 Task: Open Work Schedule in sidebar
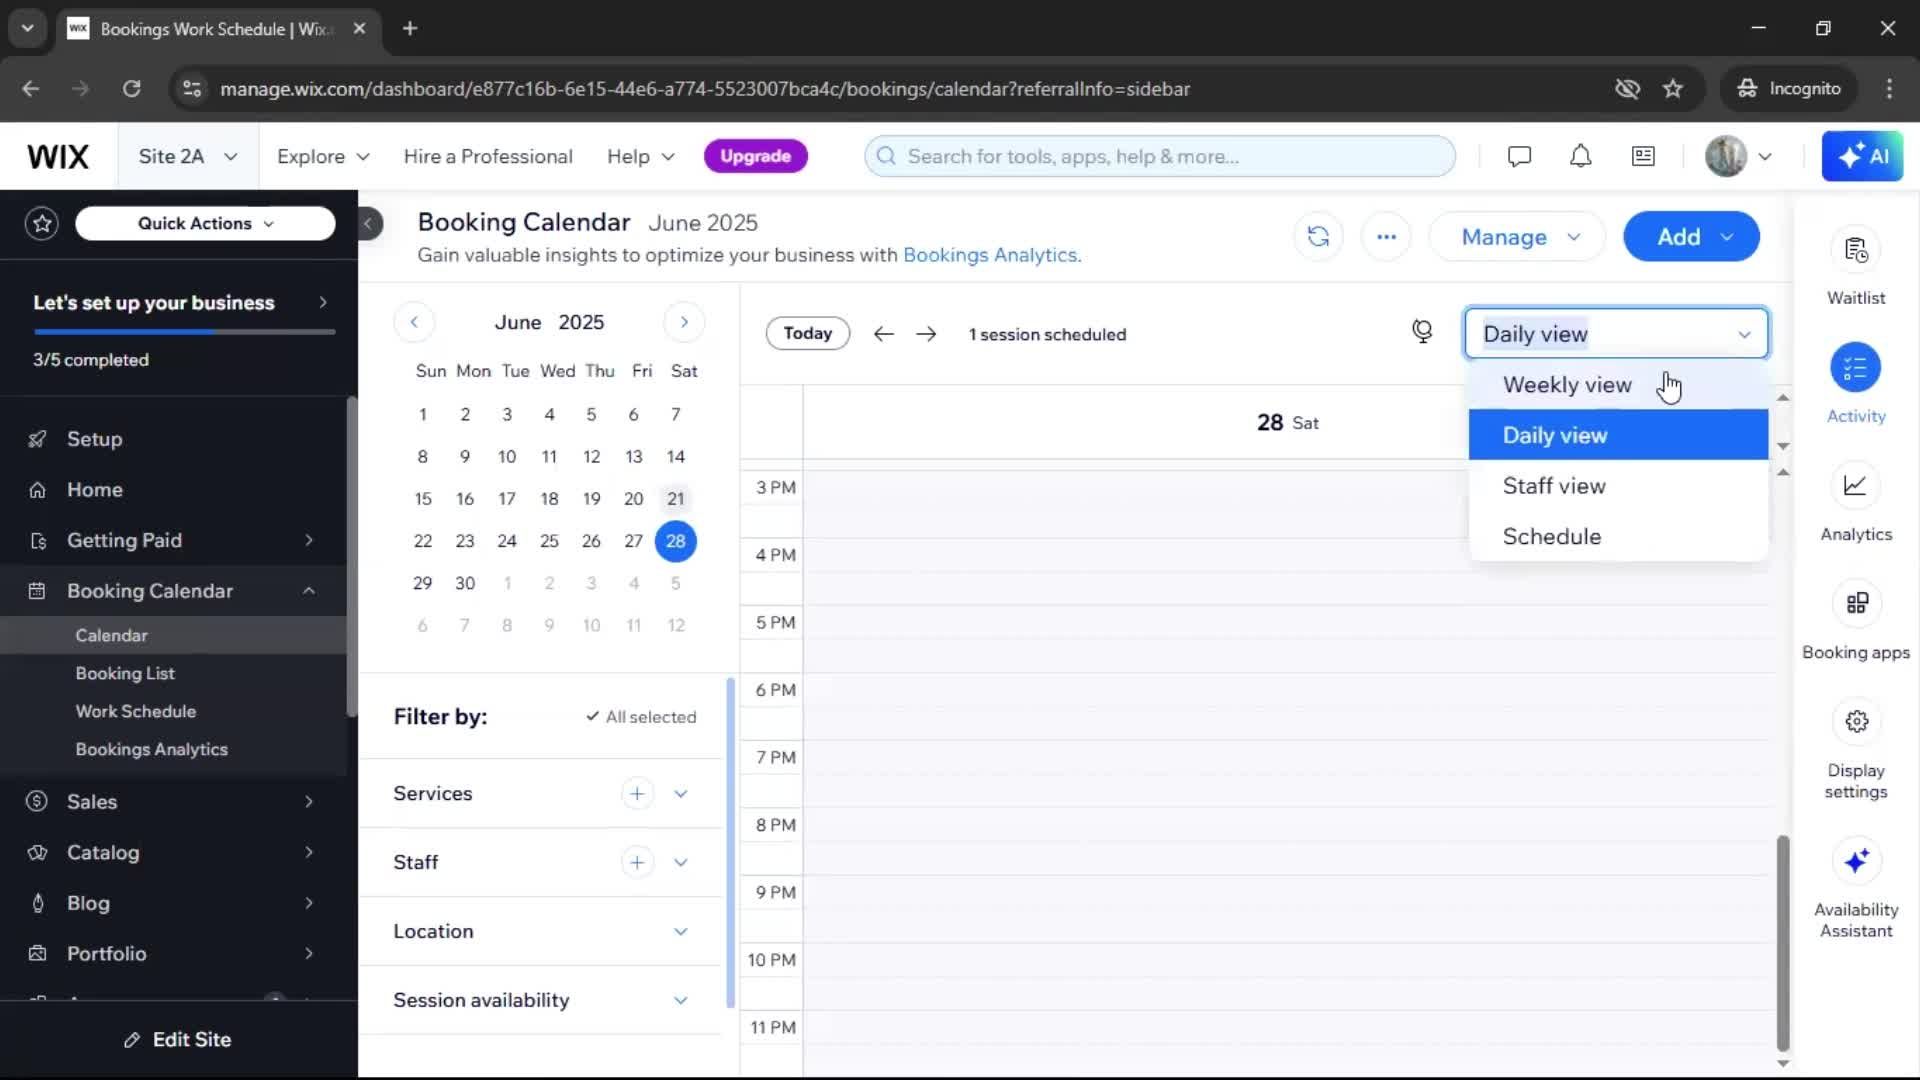[136, 712]
